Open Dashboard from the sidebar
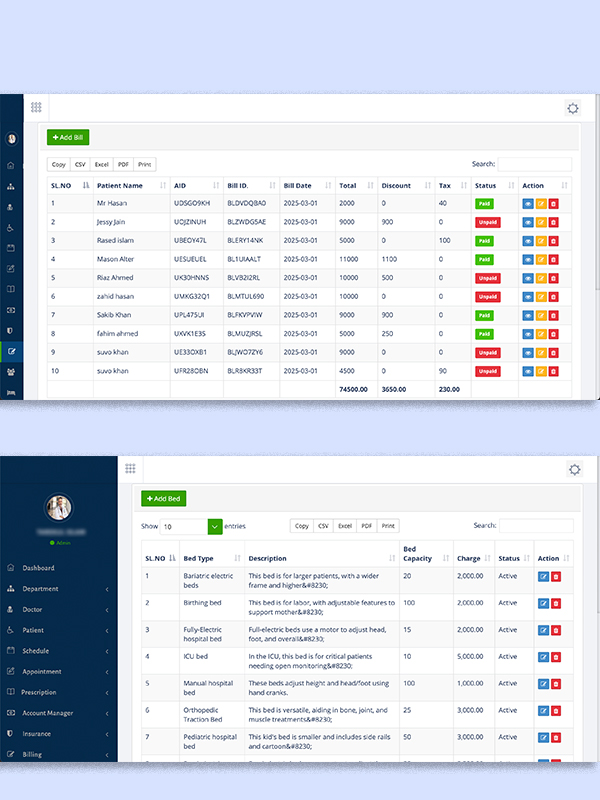This screenshot has height=800, width=600. (x=38, y=568)
